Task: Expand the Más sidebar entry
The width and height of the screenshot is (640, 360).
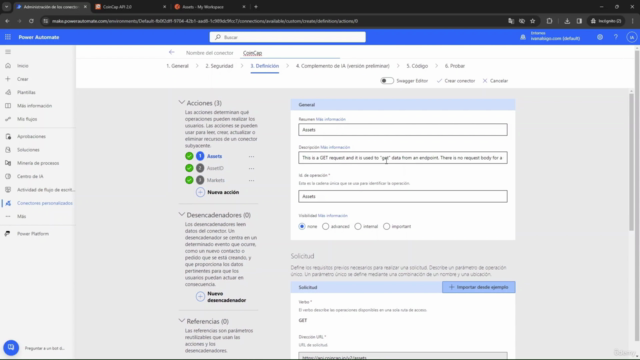Action: (21, 216)
